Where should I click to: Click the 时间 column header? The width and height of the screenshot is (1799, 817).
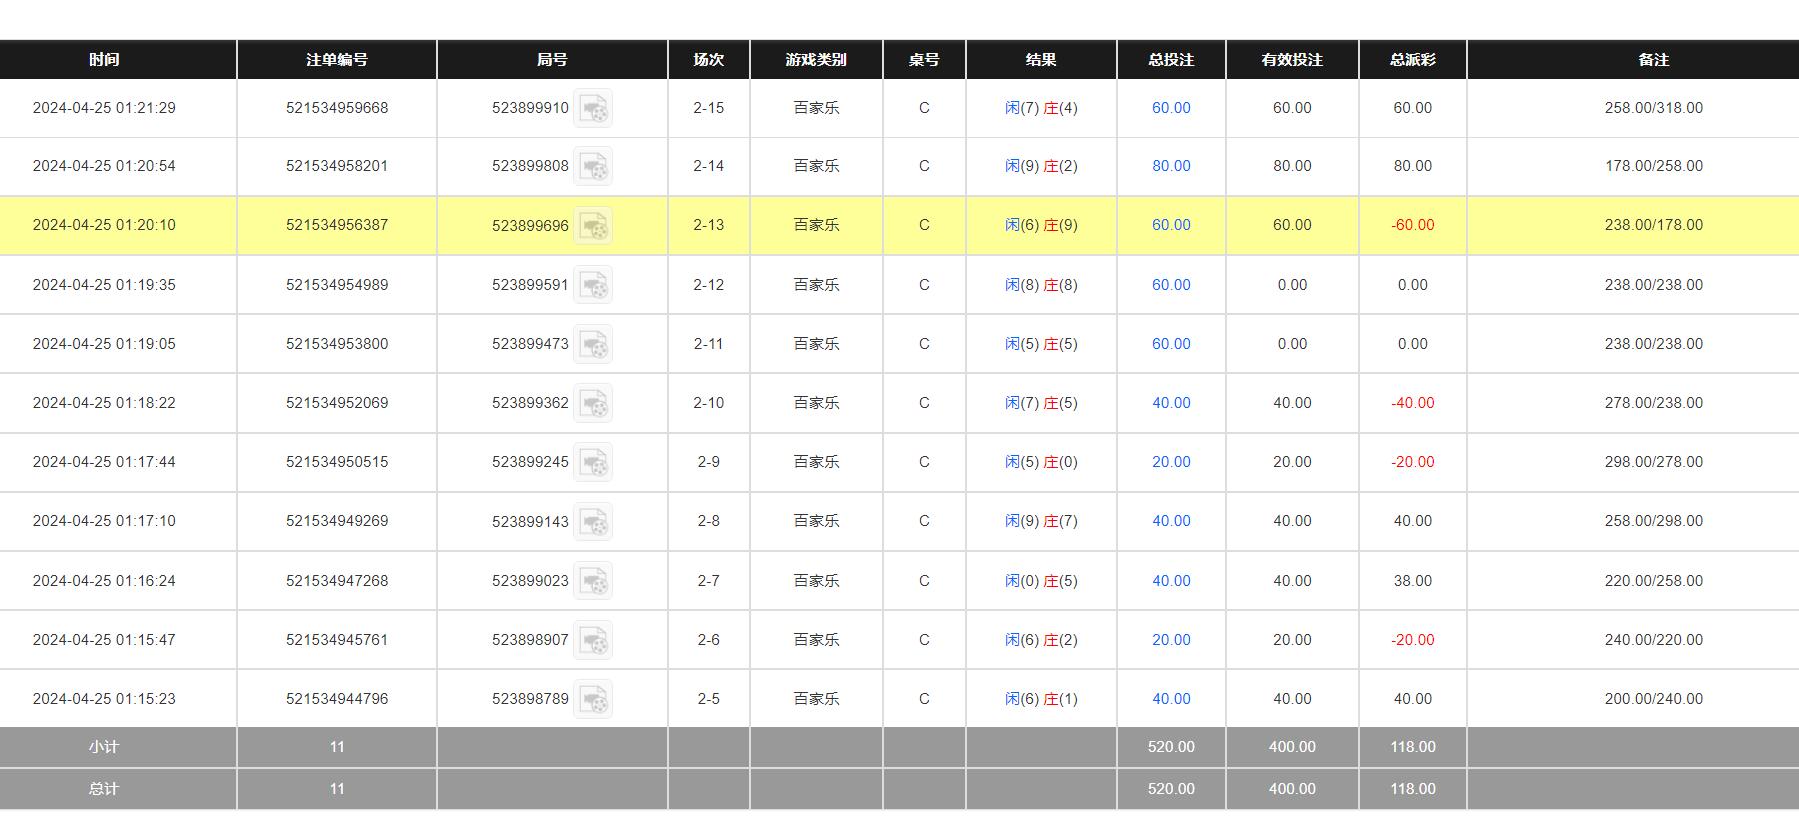[x=104, y=60]
